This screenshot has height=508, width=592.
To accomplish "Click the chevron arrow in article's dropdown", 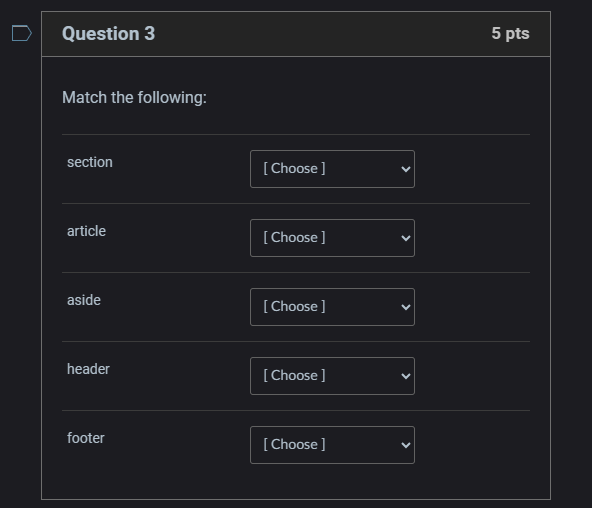I will 406,238.
